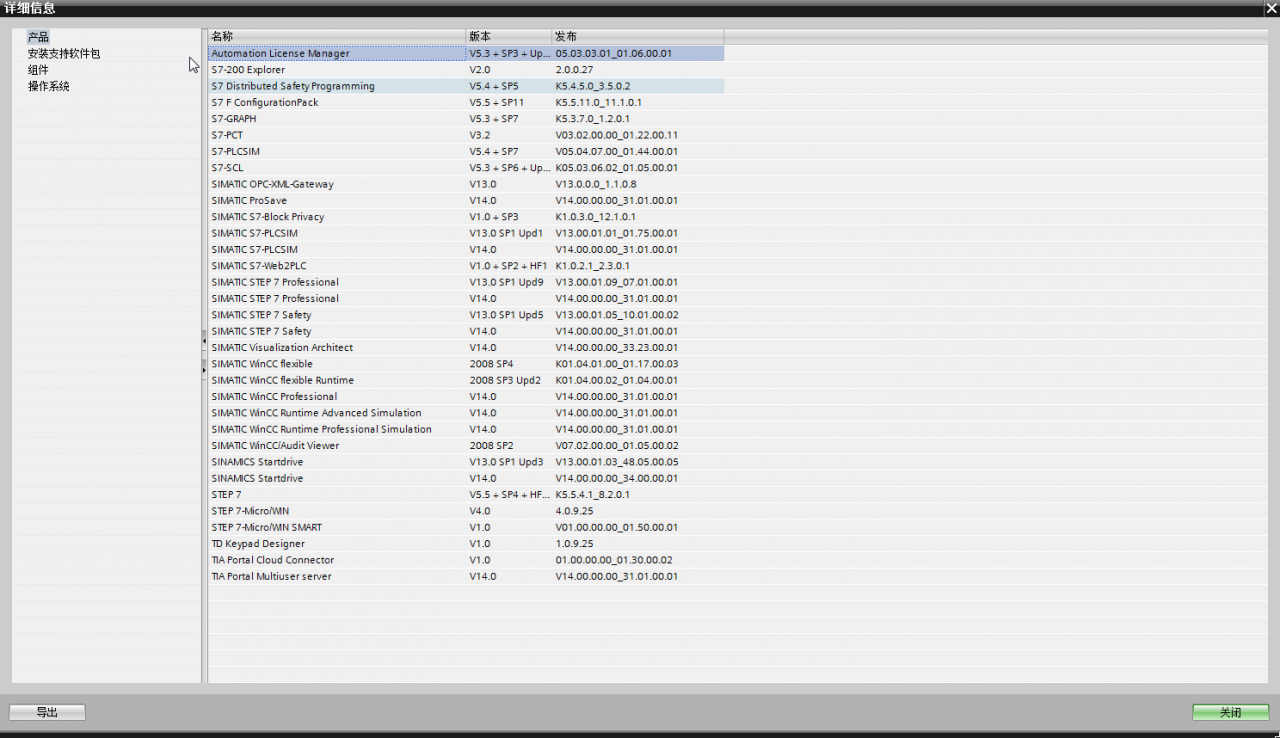1280x738 pixels.
Task: Select SIMATIC WinCC Professional row
Action: (x=466, y=396)
